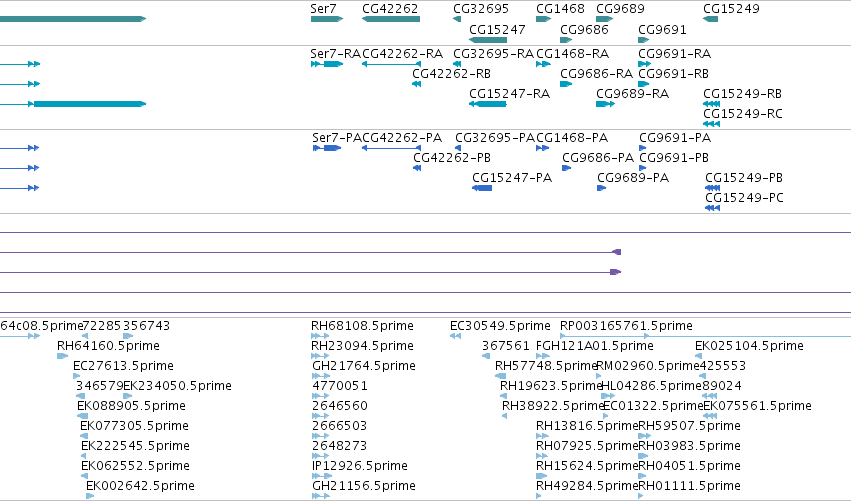This screenshot has height=501, width=851.
Task: Select the CG9691 gene label
Action: click(x=663, y=29)
